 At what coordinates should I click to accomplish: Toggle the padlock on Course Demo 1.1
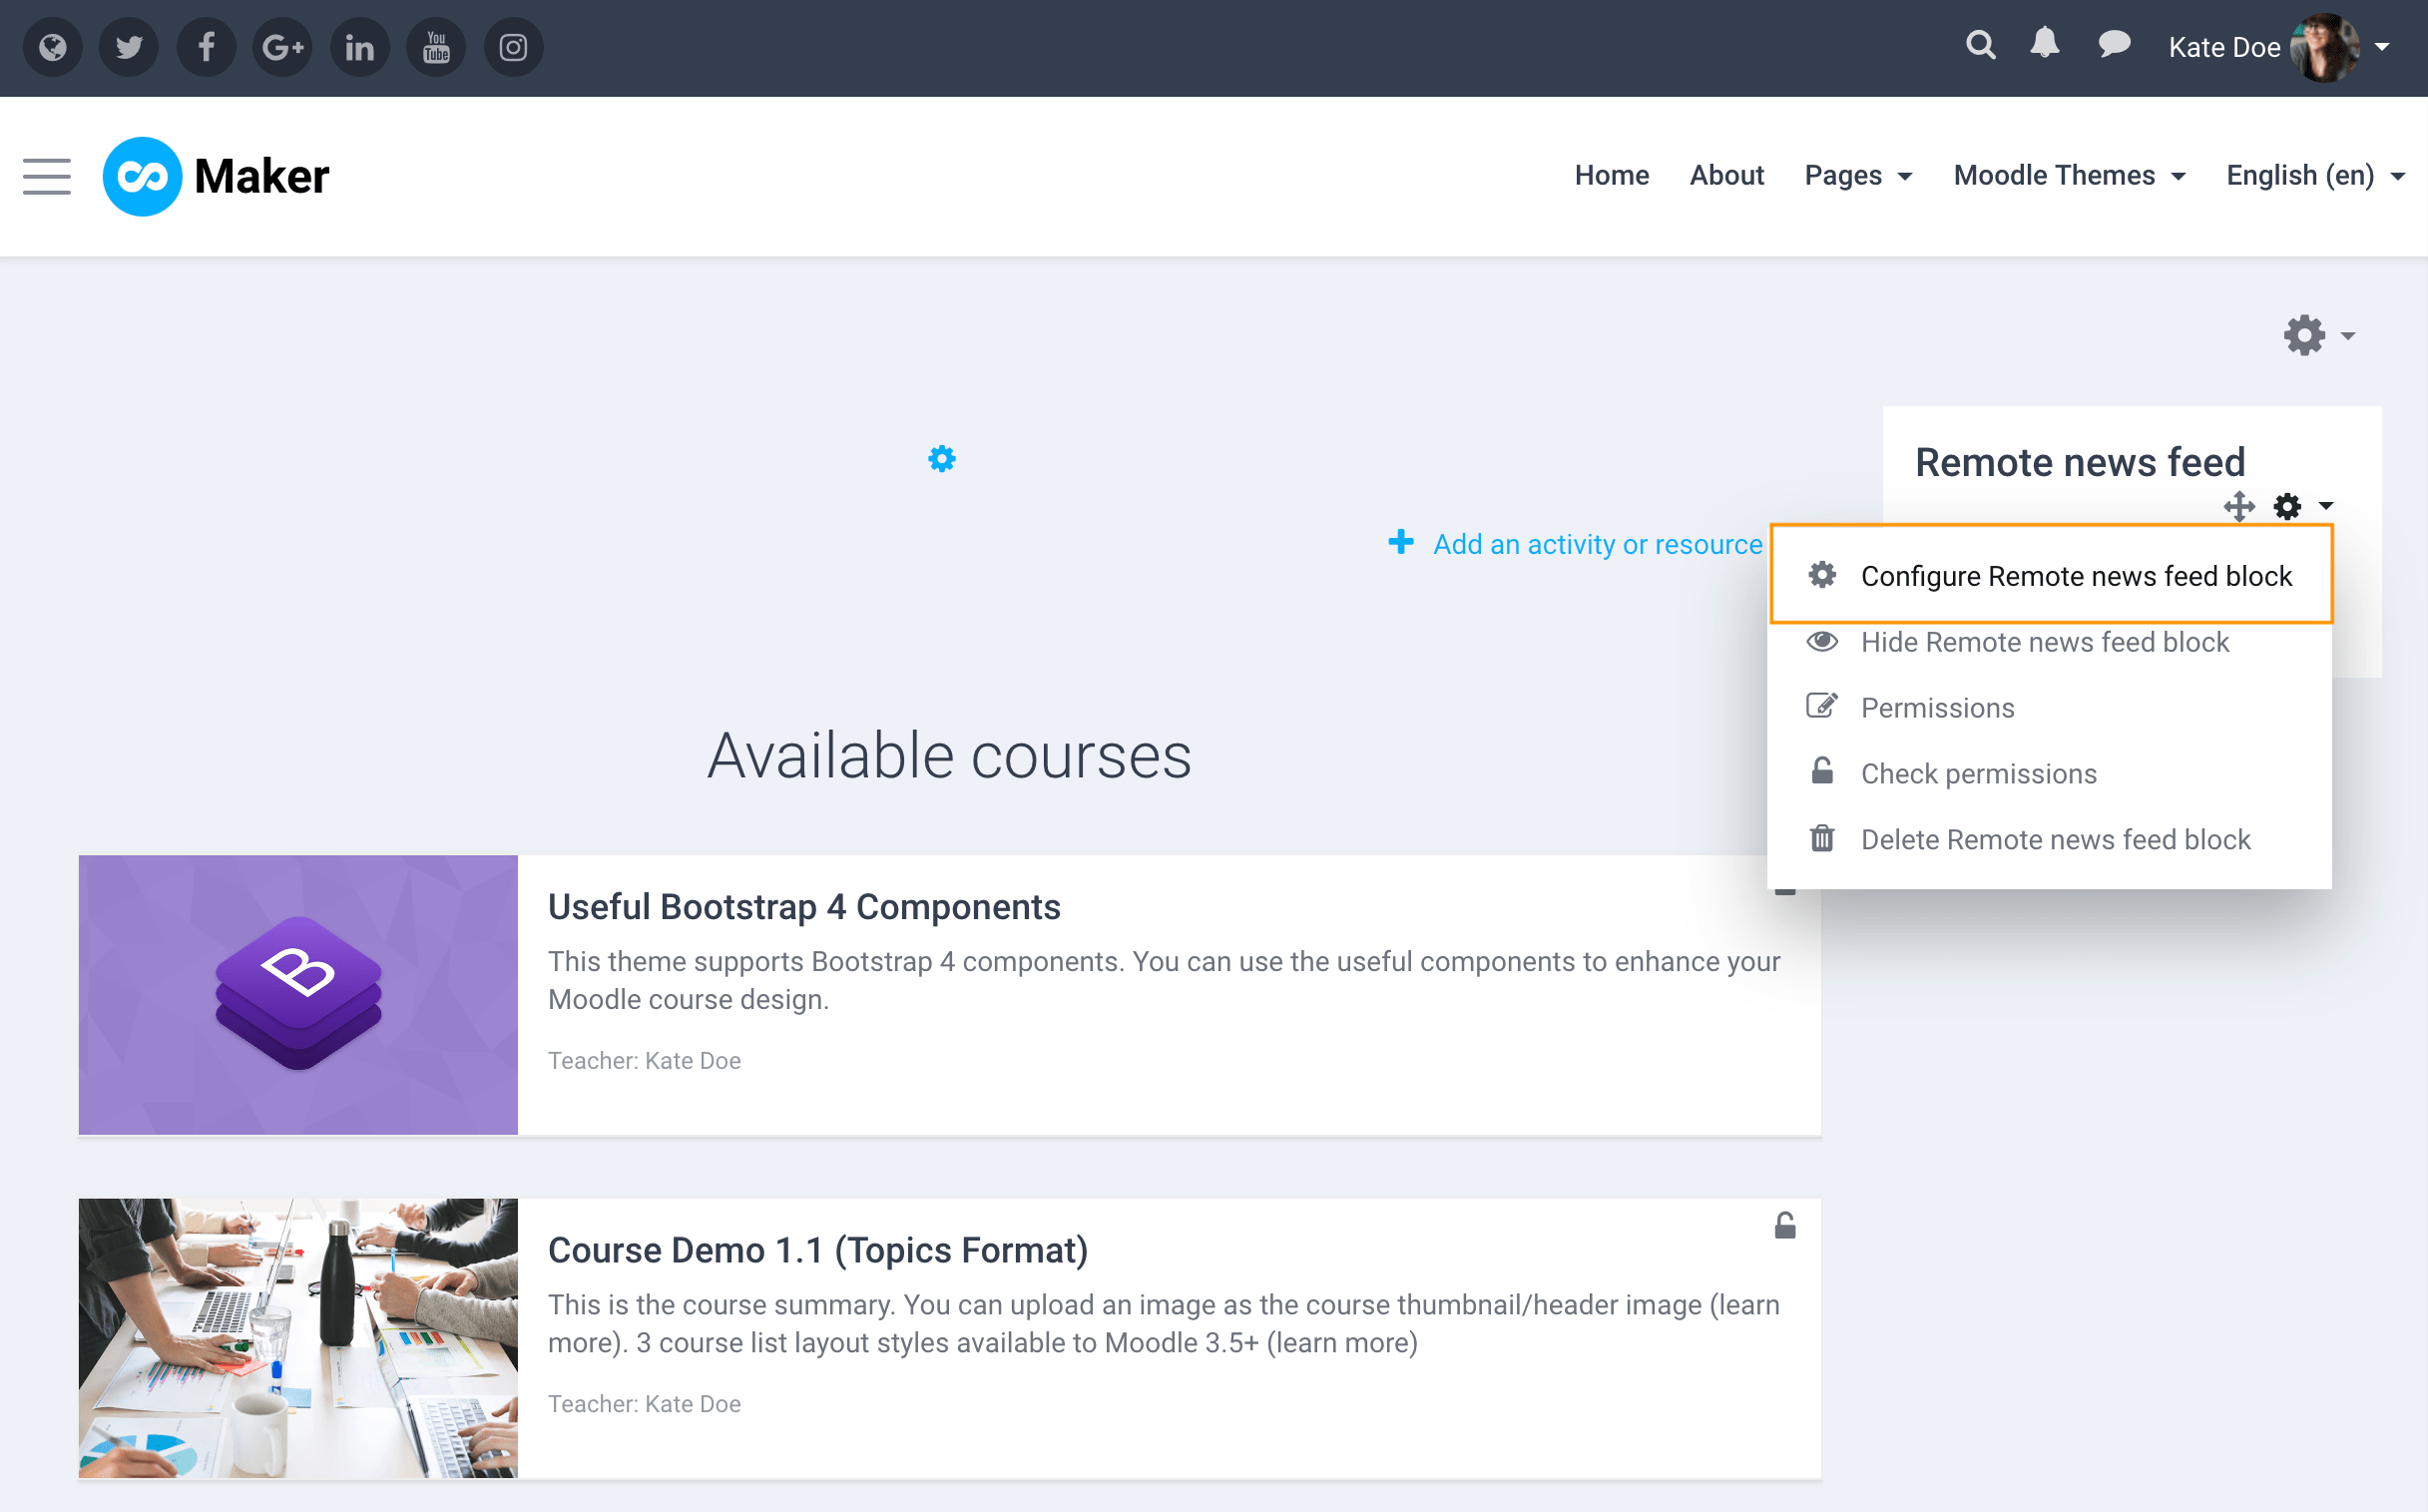click(1784, 1224)
